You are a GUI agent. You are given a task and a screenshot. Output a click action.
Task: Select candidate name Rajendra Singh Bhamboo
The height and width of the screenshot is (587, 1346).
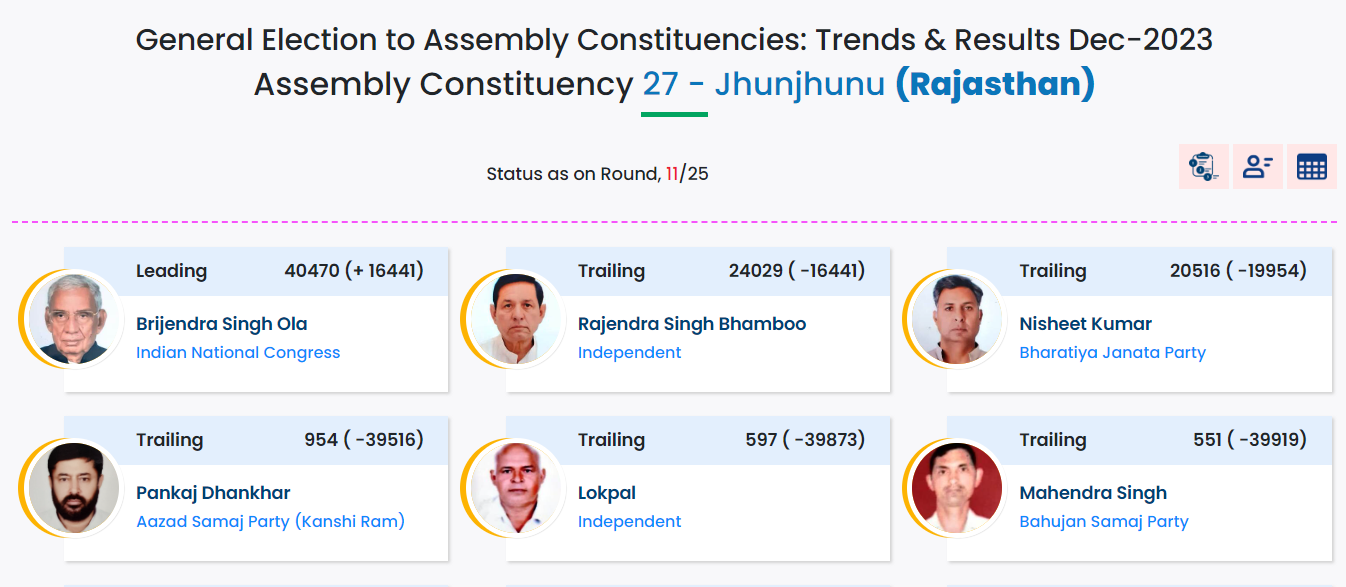pyautogui.click(x=692, y=324)
